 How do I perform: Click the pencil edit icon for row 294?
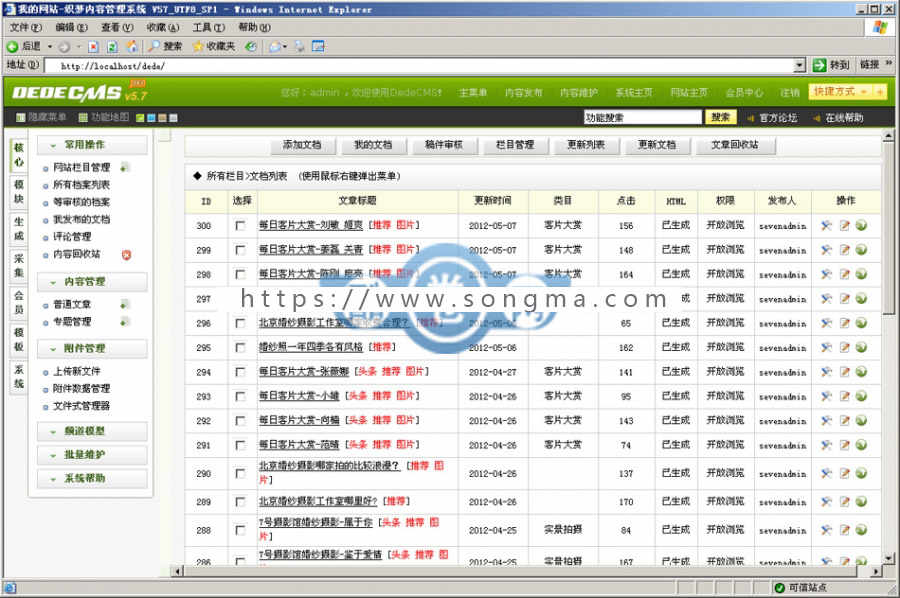844,372
